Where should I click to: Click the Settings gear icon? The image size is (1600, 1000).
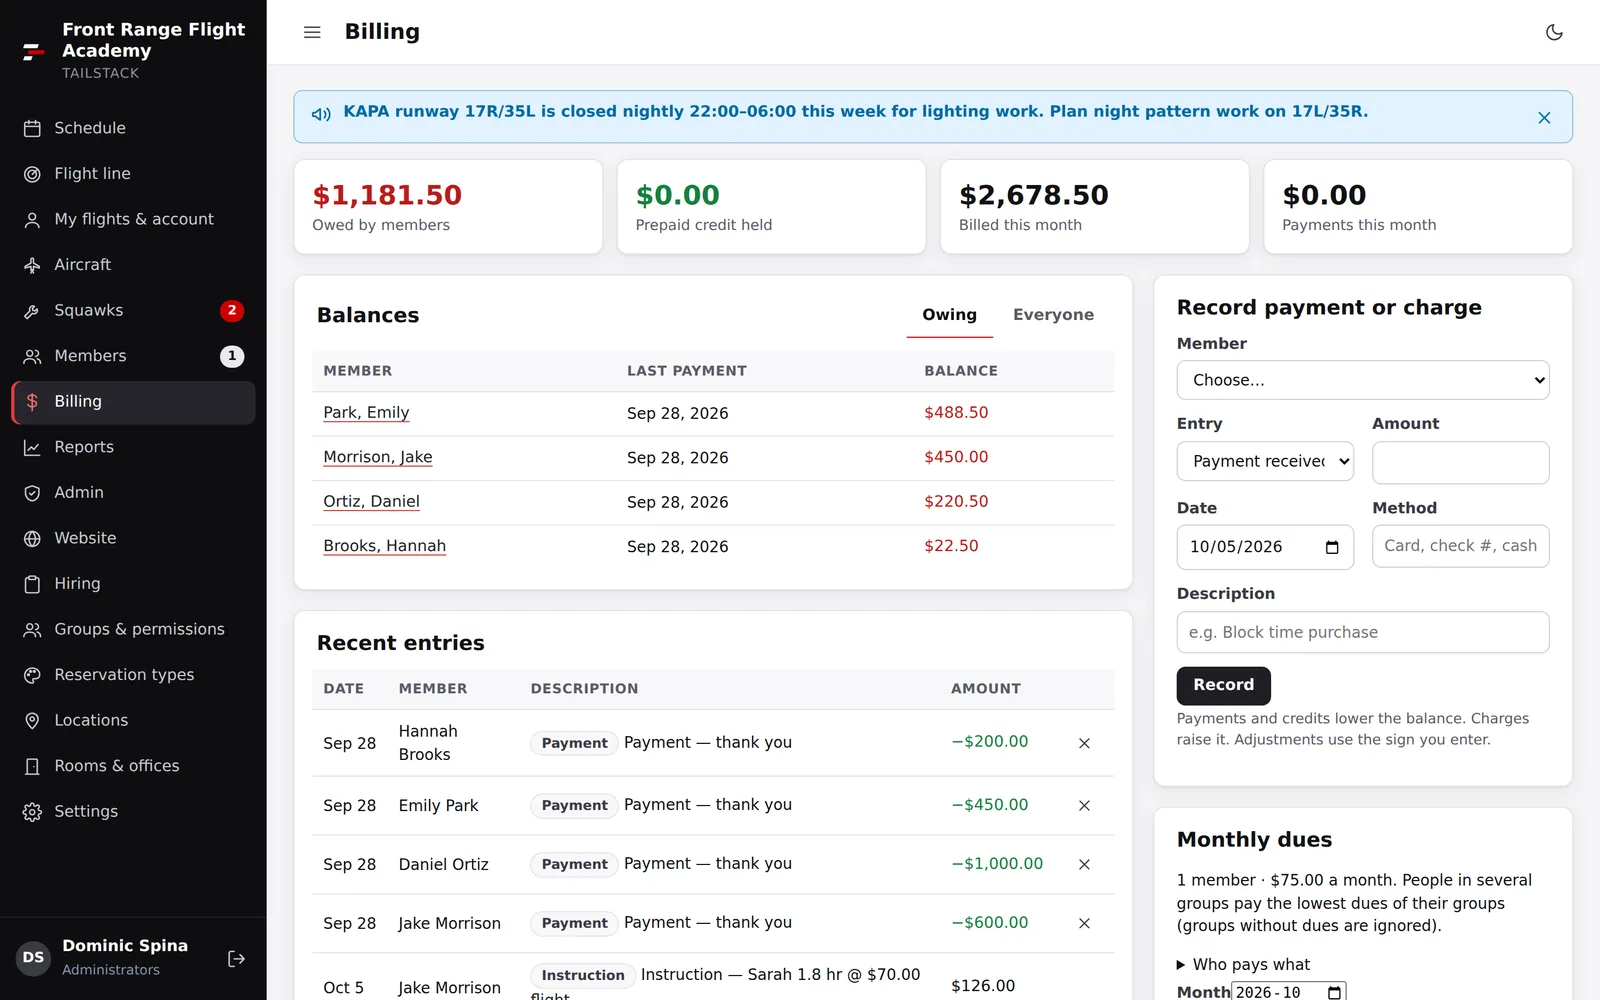(x=32, y=812)
